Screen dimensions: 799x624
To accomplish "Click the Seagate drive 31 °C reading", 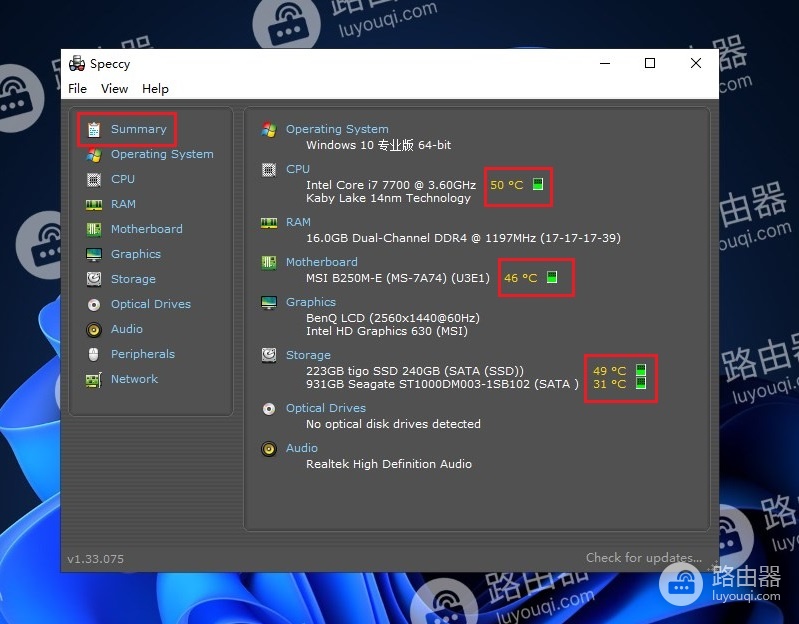I will (609, 384).
